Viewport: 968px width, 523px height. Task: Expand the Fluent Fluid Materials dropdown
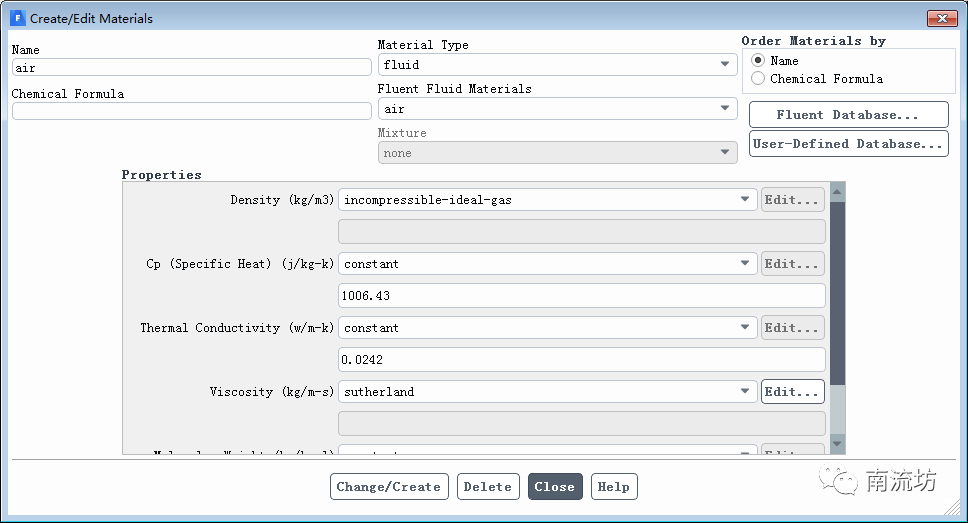[557, 109]
